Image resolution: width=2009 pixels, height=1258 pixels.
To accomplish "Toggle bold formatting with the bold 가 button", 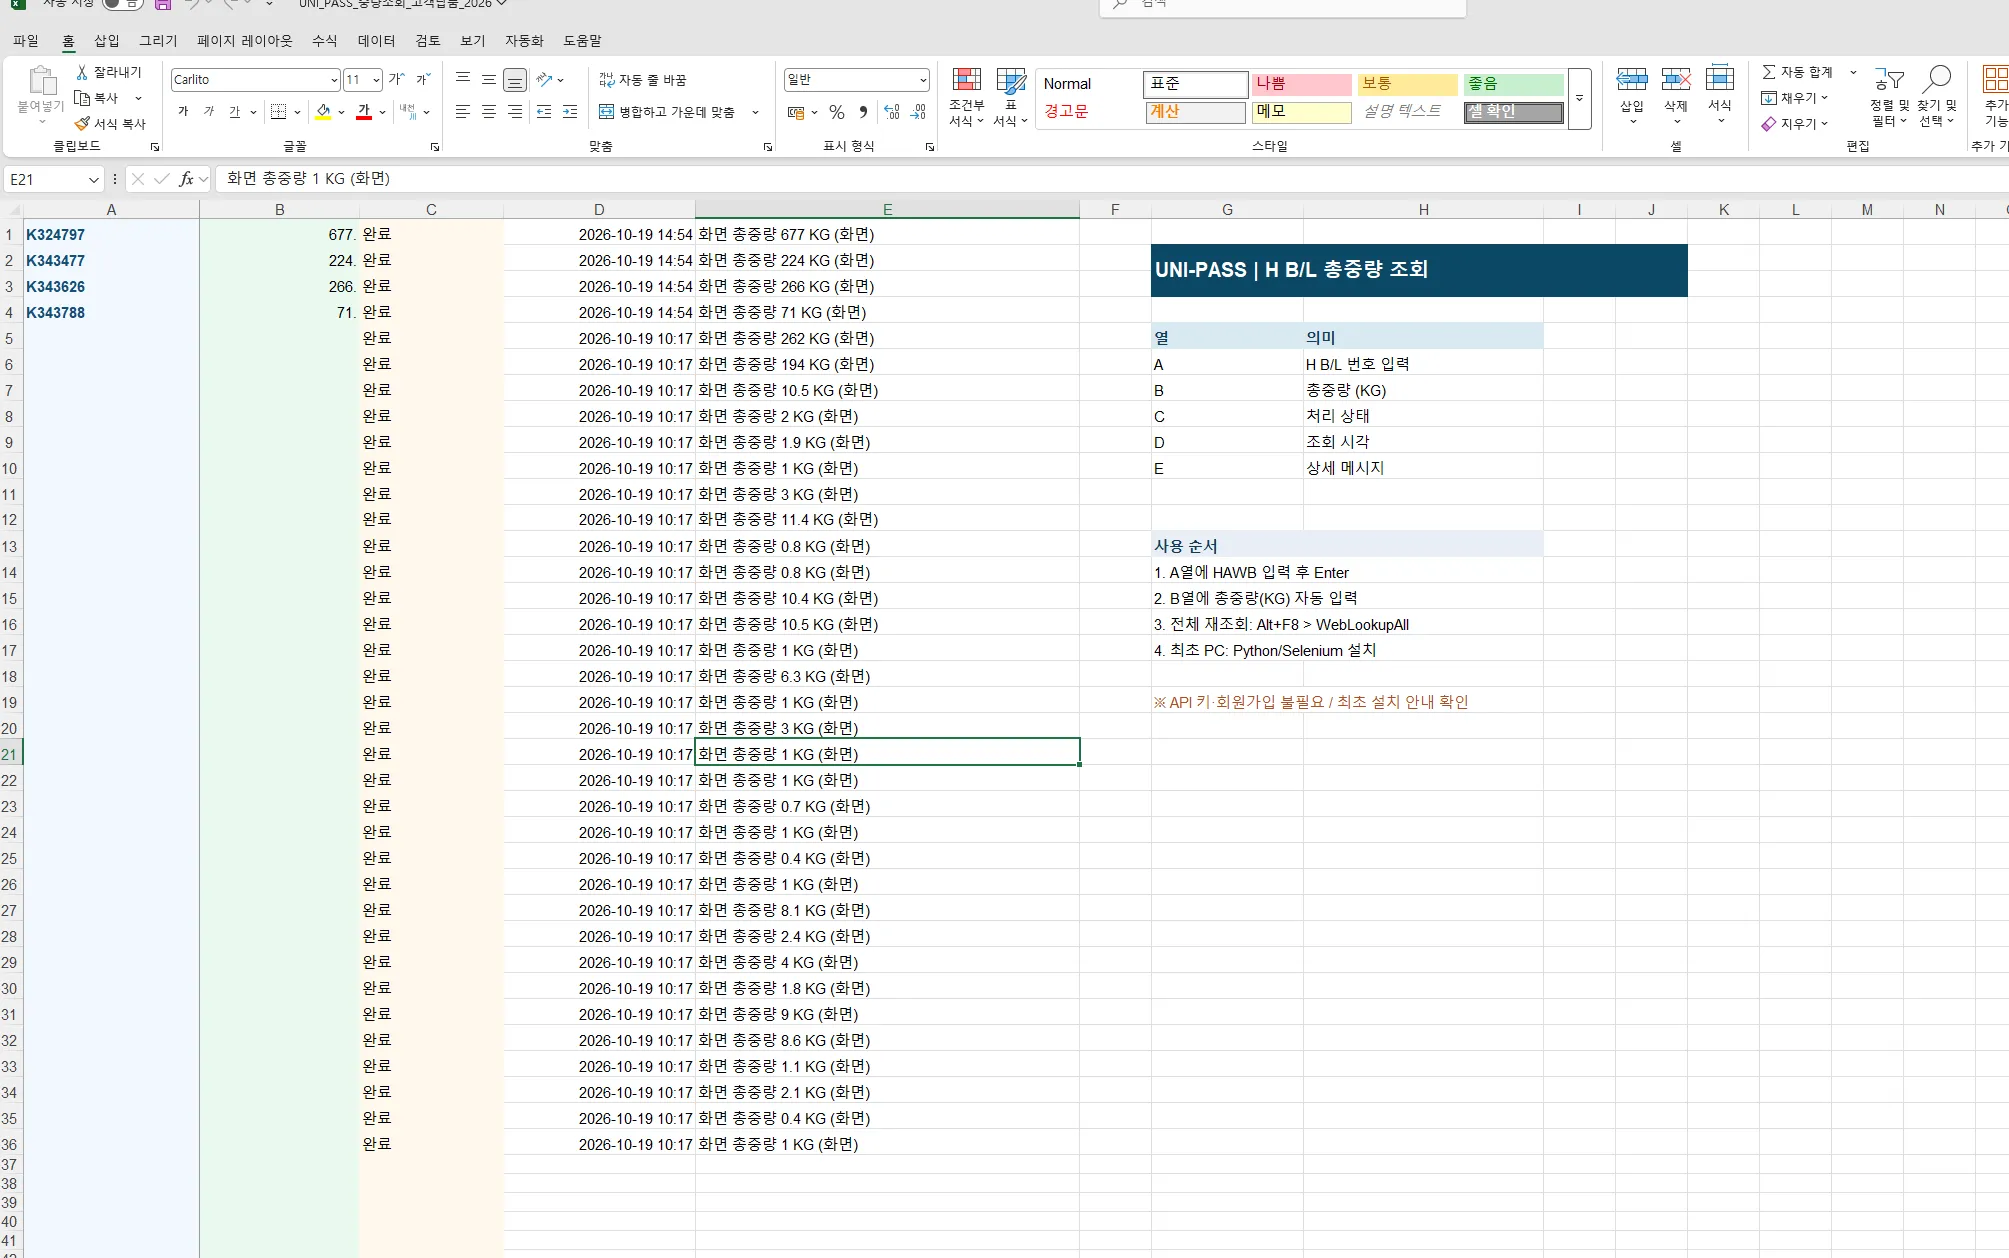I will 183,111.
